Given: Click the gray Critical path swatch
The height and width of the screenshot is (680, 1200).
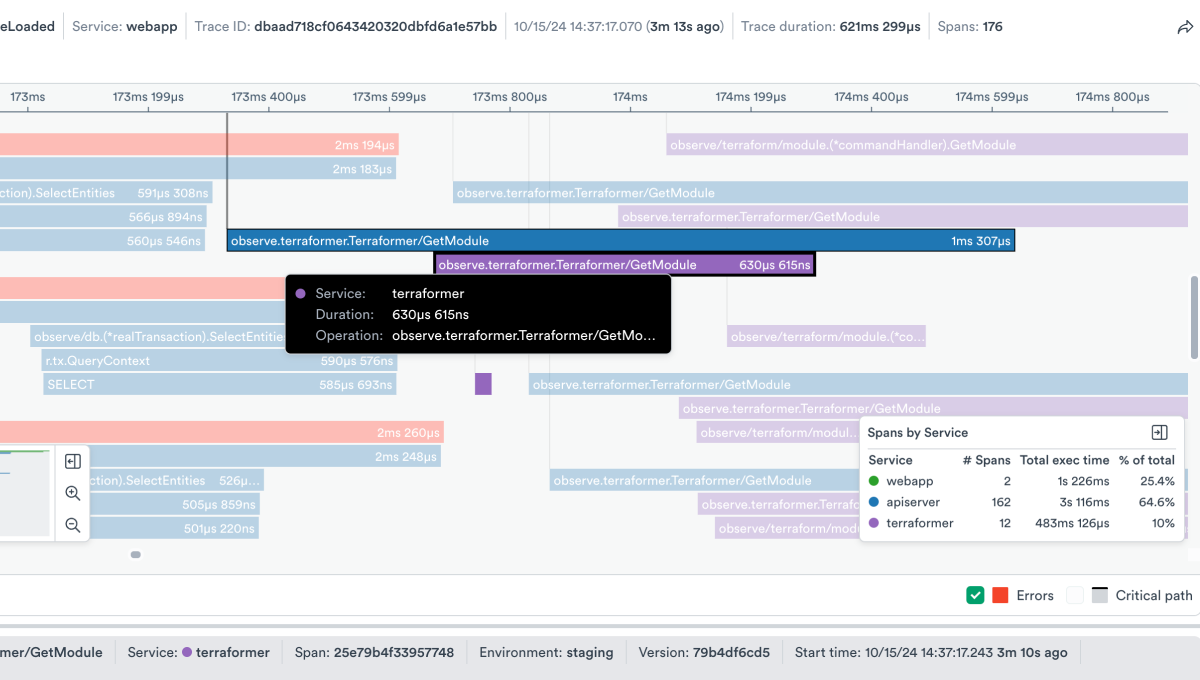Looking at the screenshot, I should coord(1100,595).
